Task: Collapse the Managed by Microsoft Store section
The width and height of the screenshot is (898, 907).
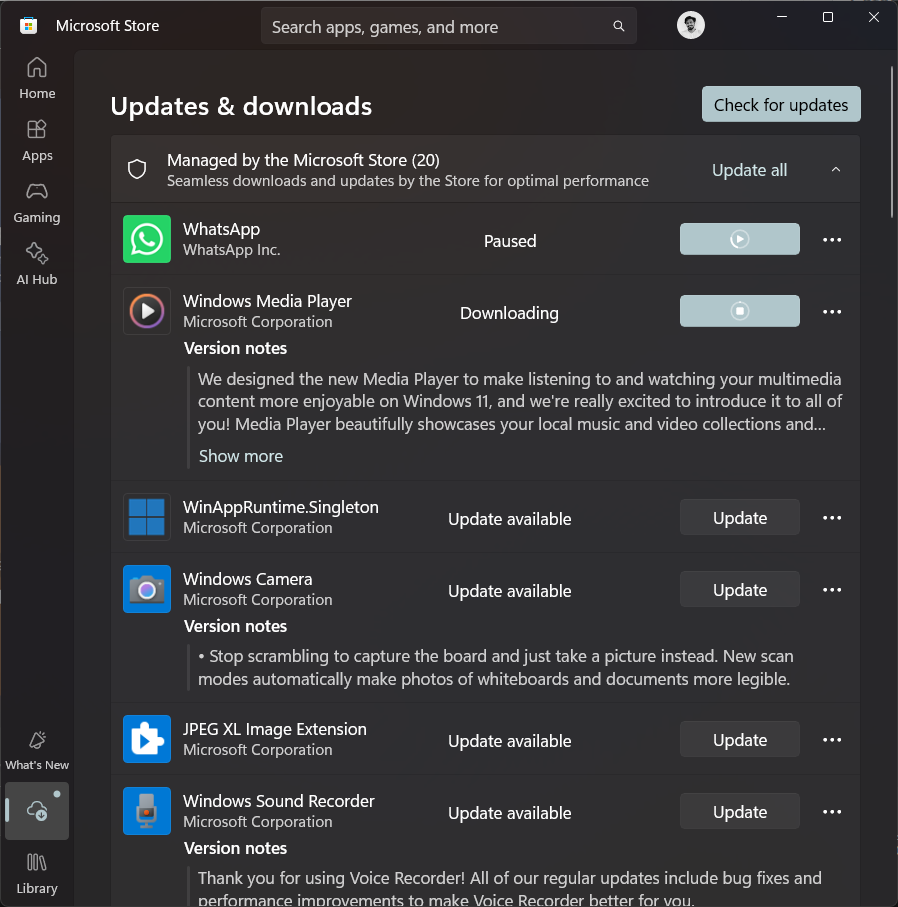Action: tap(836, 169)
